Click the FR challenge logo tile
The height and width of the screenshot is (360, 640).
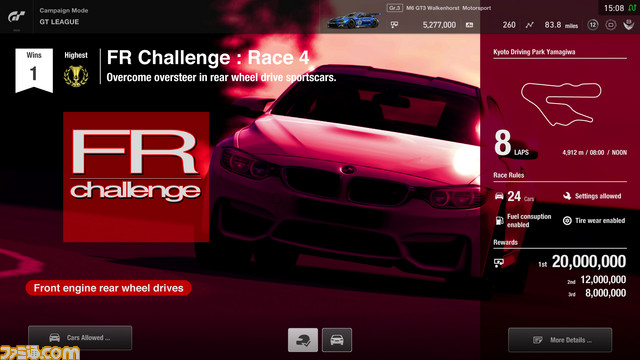(136, 177)
